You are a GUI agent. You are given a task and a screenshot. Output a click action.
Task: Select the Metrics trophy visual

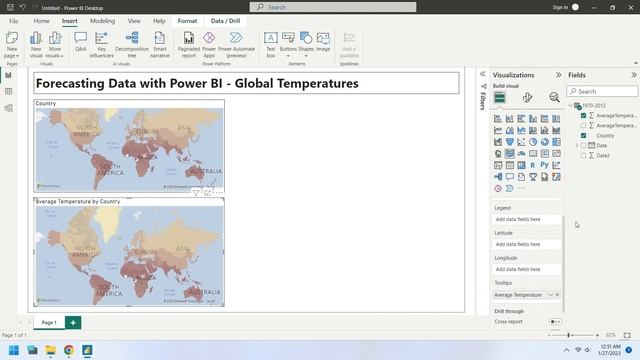point(533,177)
